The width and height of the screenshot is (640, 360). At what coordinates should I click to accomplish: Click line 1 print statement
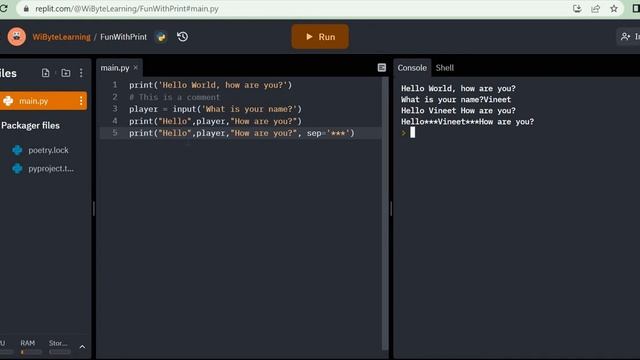coord(211,85)
